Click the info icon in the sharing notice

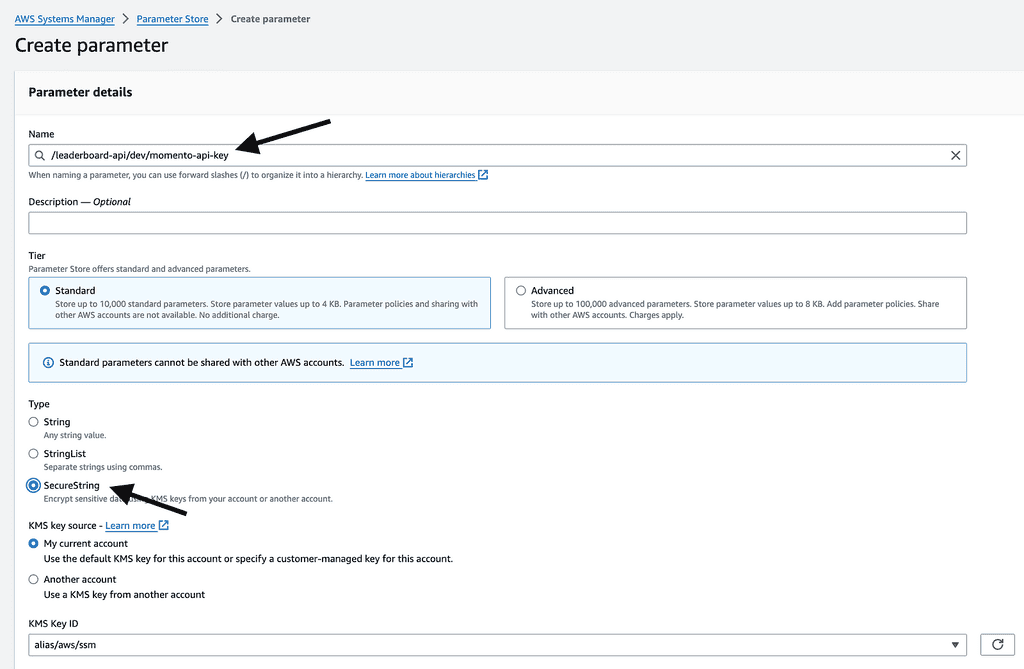pos(48,363)
